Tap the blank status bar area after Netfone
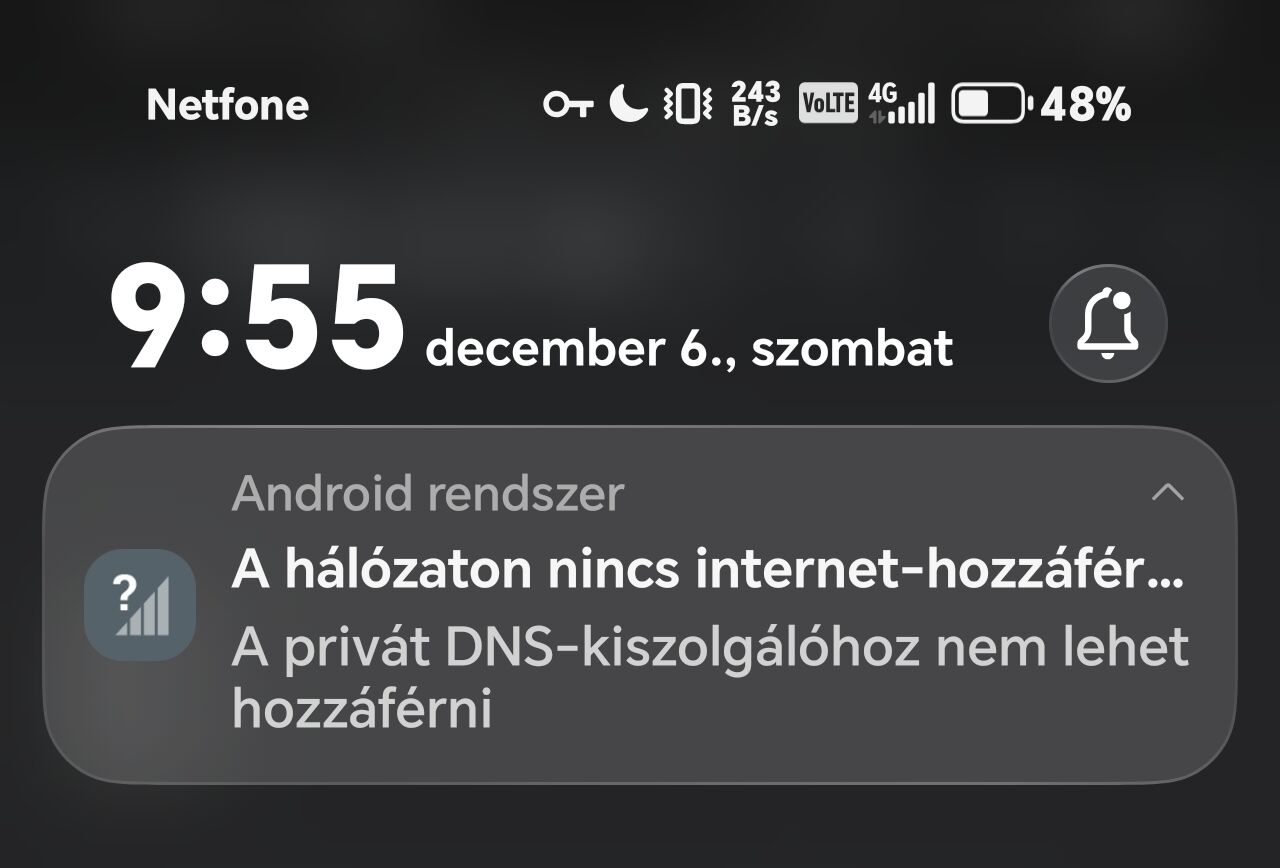 click(x=425, y=104)
